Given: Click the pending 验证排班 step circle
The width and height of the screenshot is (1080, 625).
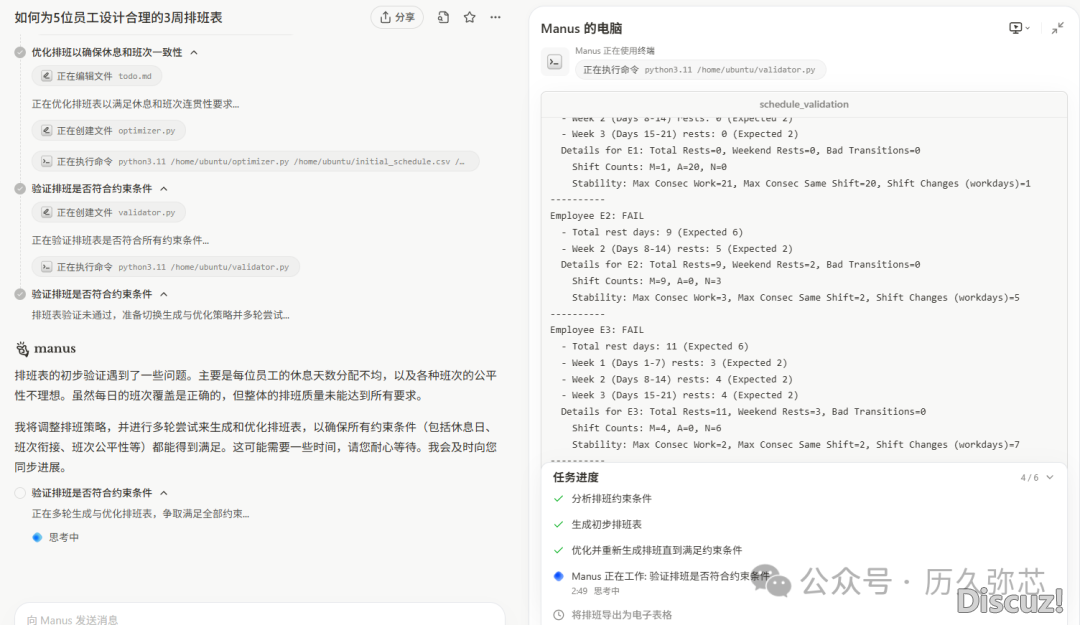Looking at the screenshot, I should [x=20, y=493].
